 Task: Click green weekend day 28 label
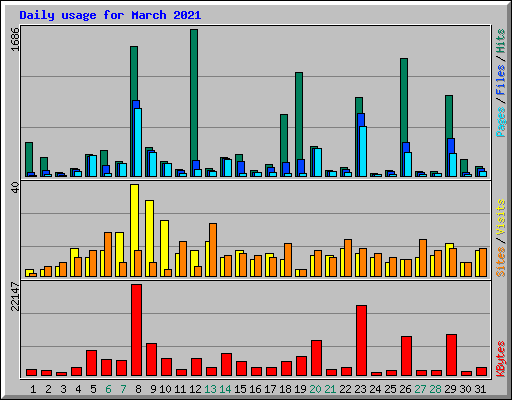435,389
